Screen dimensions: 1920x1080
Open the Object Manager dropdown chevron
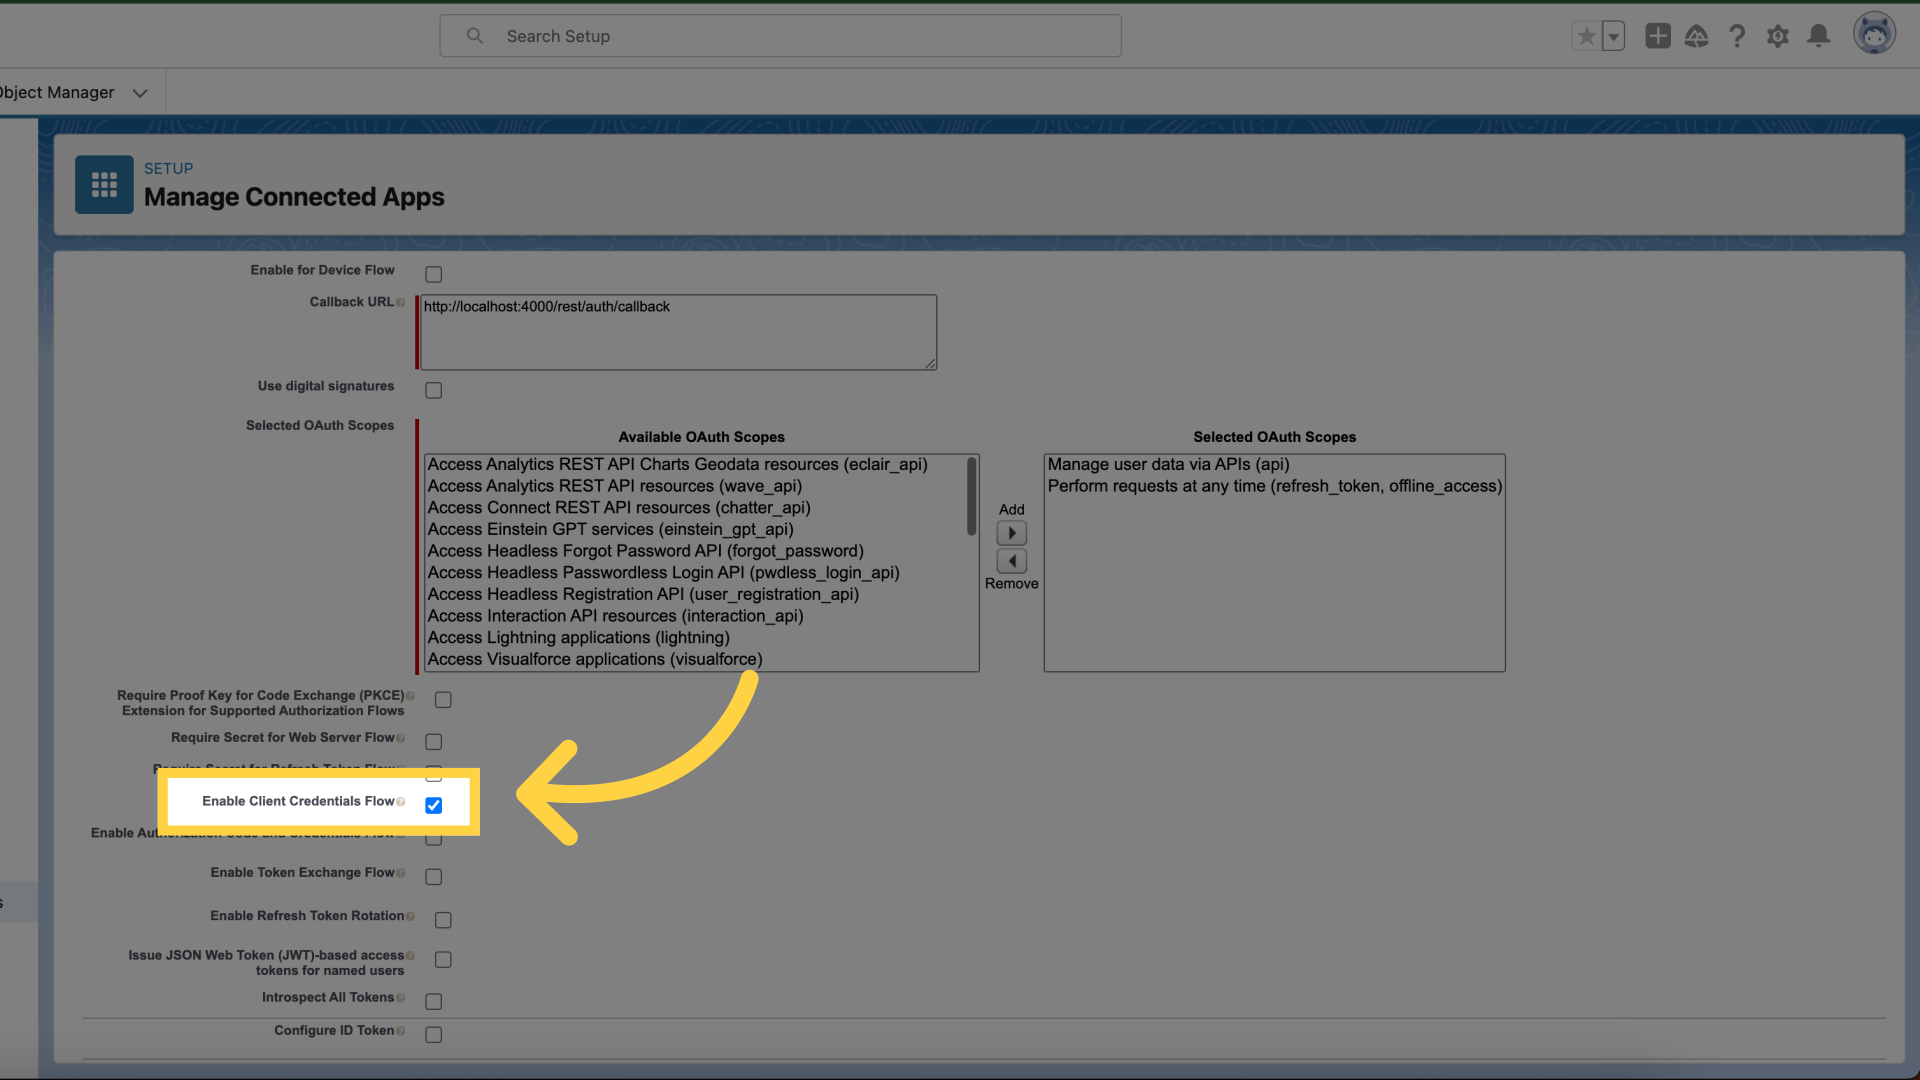(139, 92)
